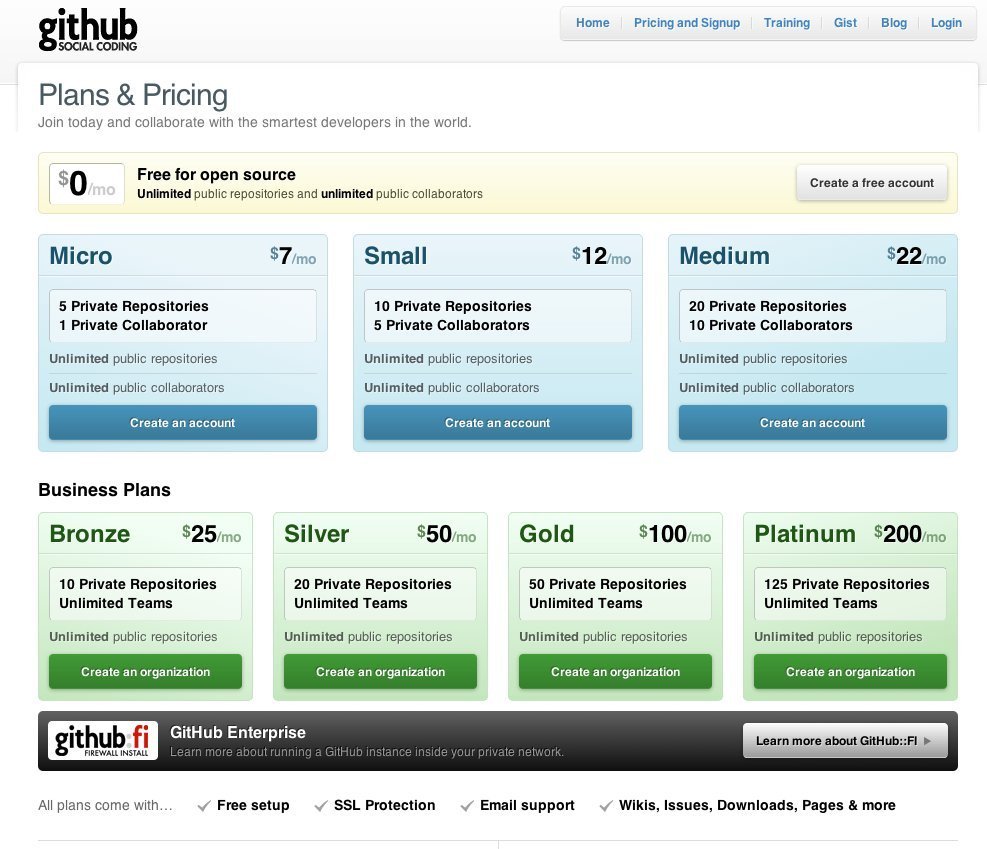
Task: Click the checkmark beside Email support
Action: point(467,806)
